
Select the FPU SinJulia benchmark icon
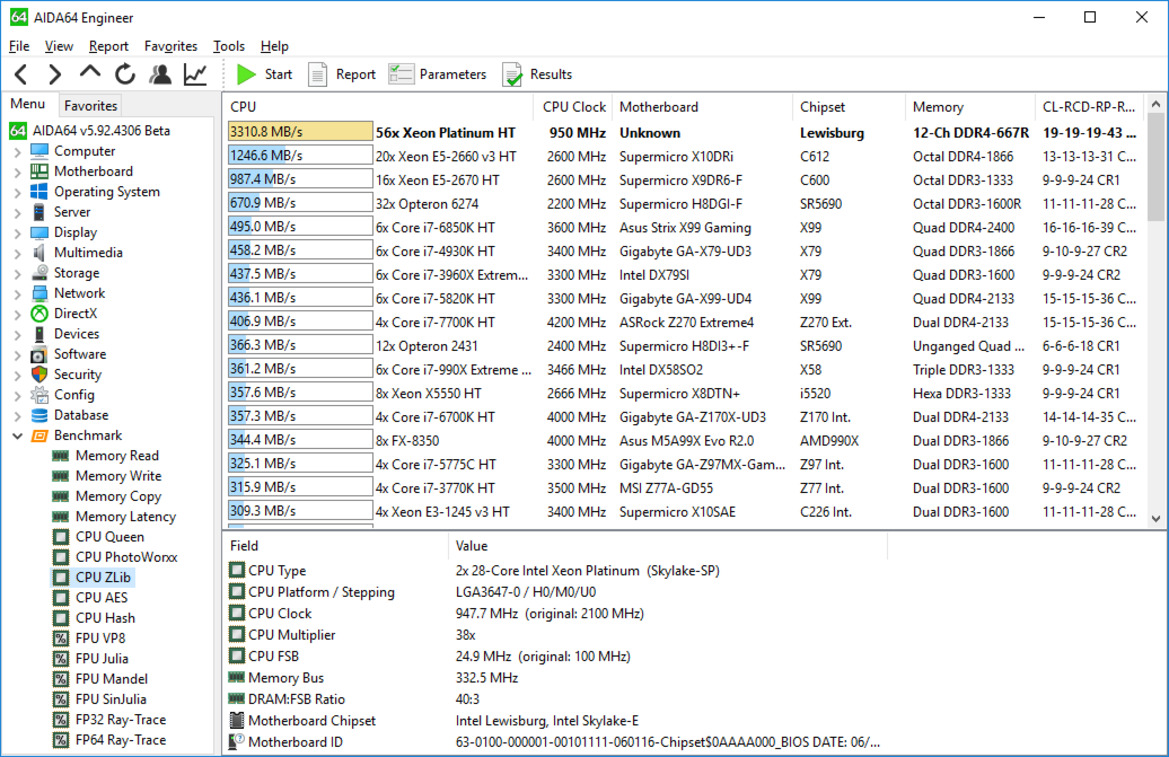pyautogui.click(x=61, y=700)
